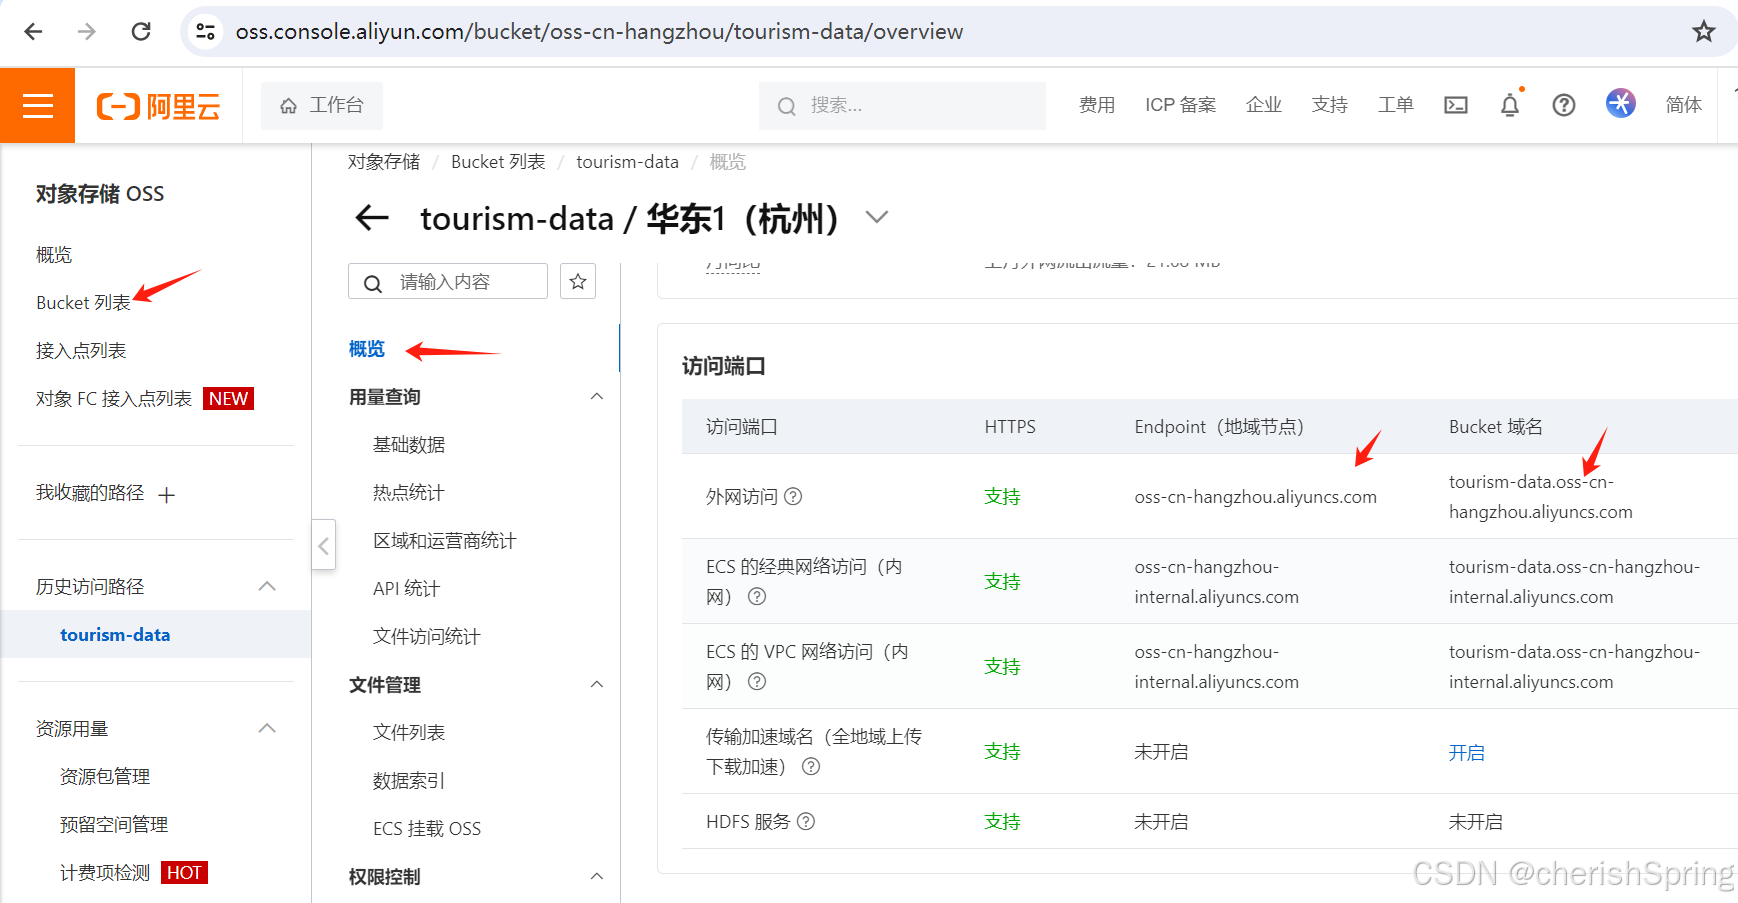Open 文件列表 under 文件管理
The image size is (1738, 903).
point(409,733)
